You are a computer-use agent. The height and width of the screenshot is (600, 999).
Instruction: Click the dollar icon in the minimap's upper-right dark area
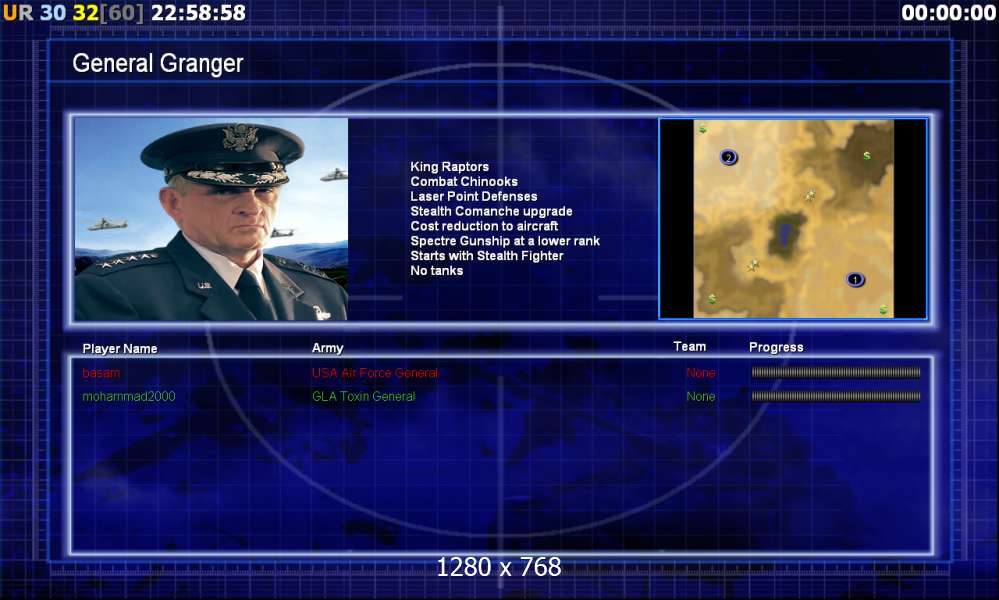866,155
